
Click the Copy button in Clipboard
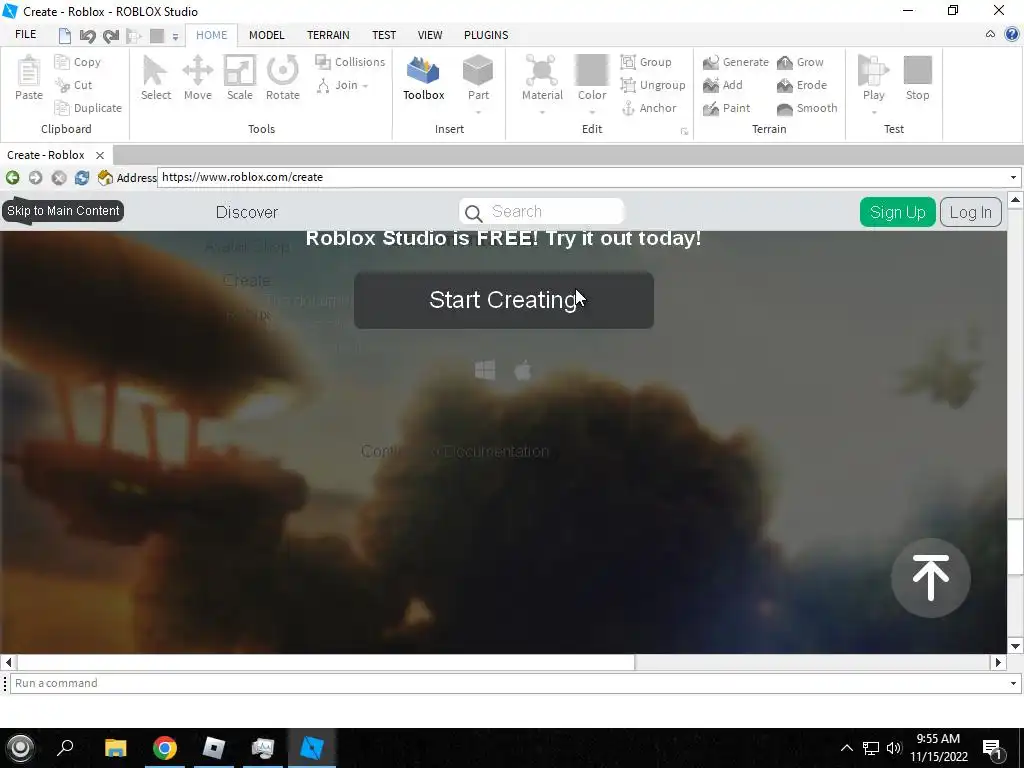(78, 62)
